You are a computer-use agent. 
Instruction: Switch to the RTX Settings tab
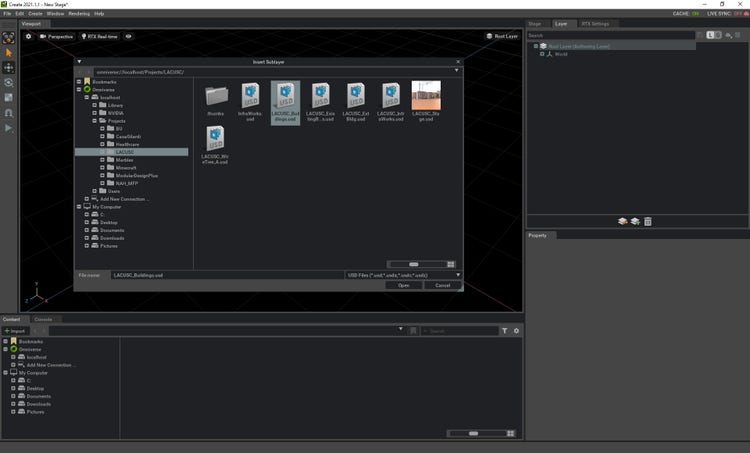coord(596,23)
